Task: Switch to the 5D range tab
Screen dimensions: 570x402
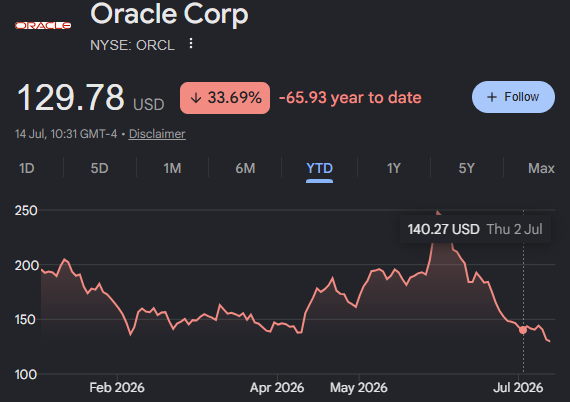Action: click(99, 168)
